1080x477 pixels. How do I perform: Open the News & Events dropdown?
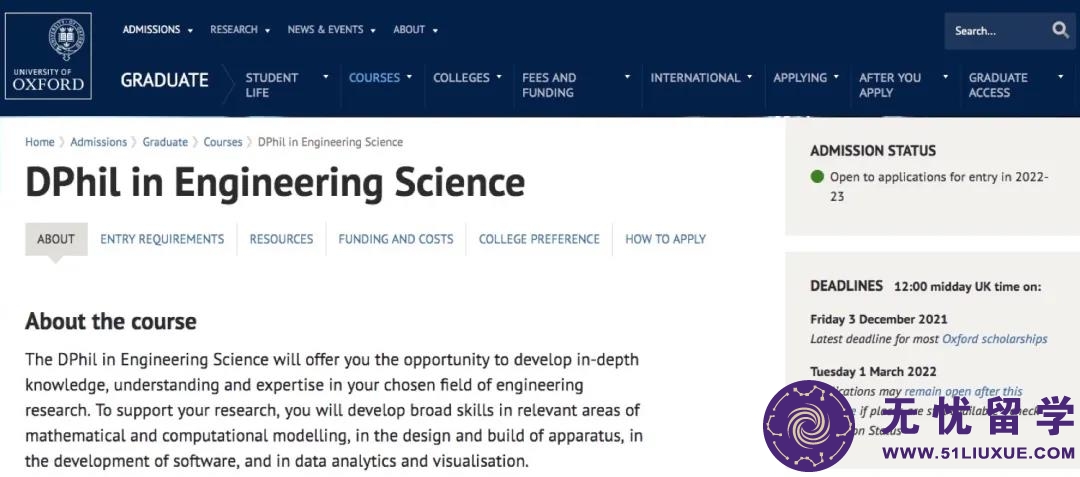click(332, 30)
